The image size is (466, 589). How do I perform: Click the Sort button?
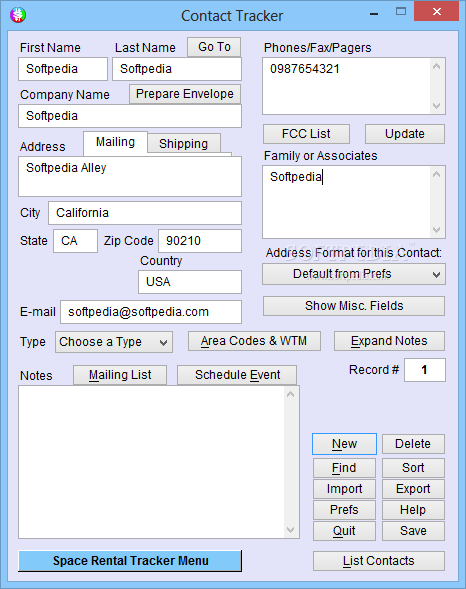[413, 468]
